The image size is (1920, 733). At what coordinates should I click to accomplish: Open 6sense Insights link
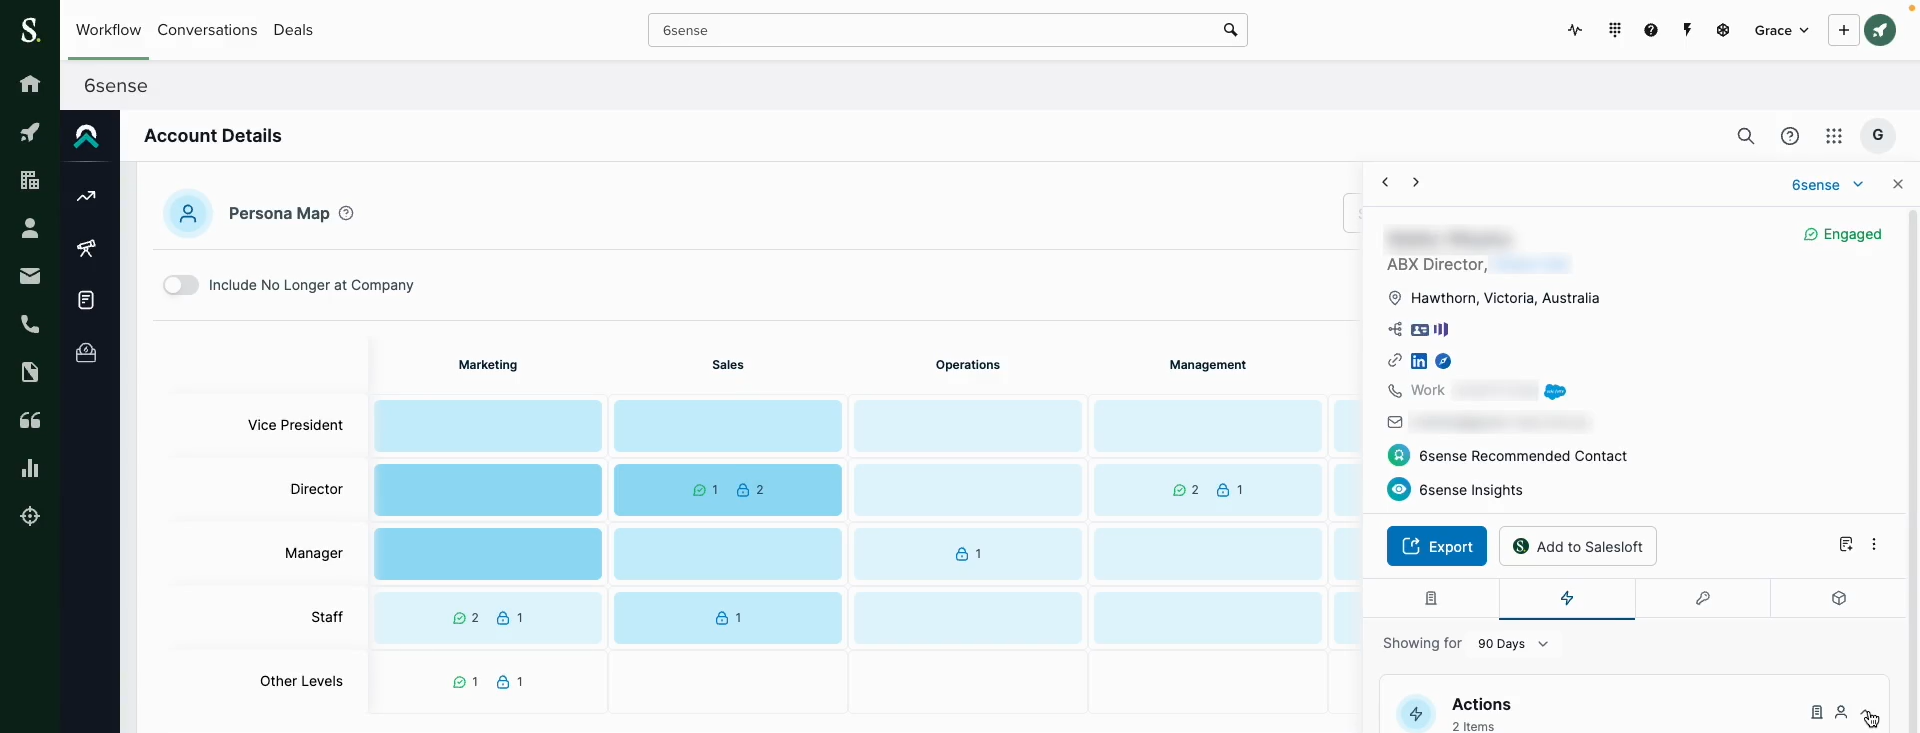coord(1471,490)
